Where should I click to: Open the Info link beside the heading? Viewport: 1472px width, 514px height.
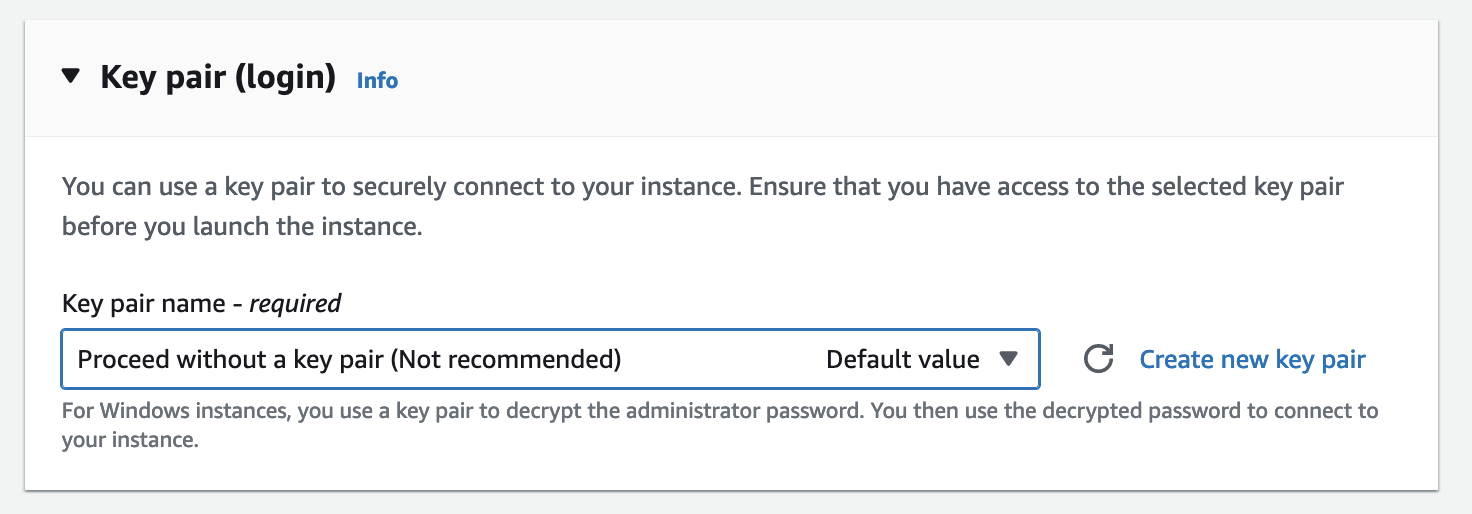pos(377,81)
